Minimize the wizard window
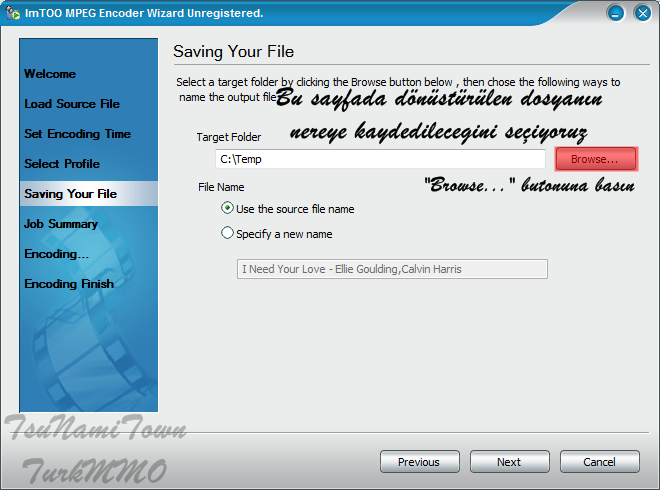This screenshot has height=490, width=660. click(615, 13)
